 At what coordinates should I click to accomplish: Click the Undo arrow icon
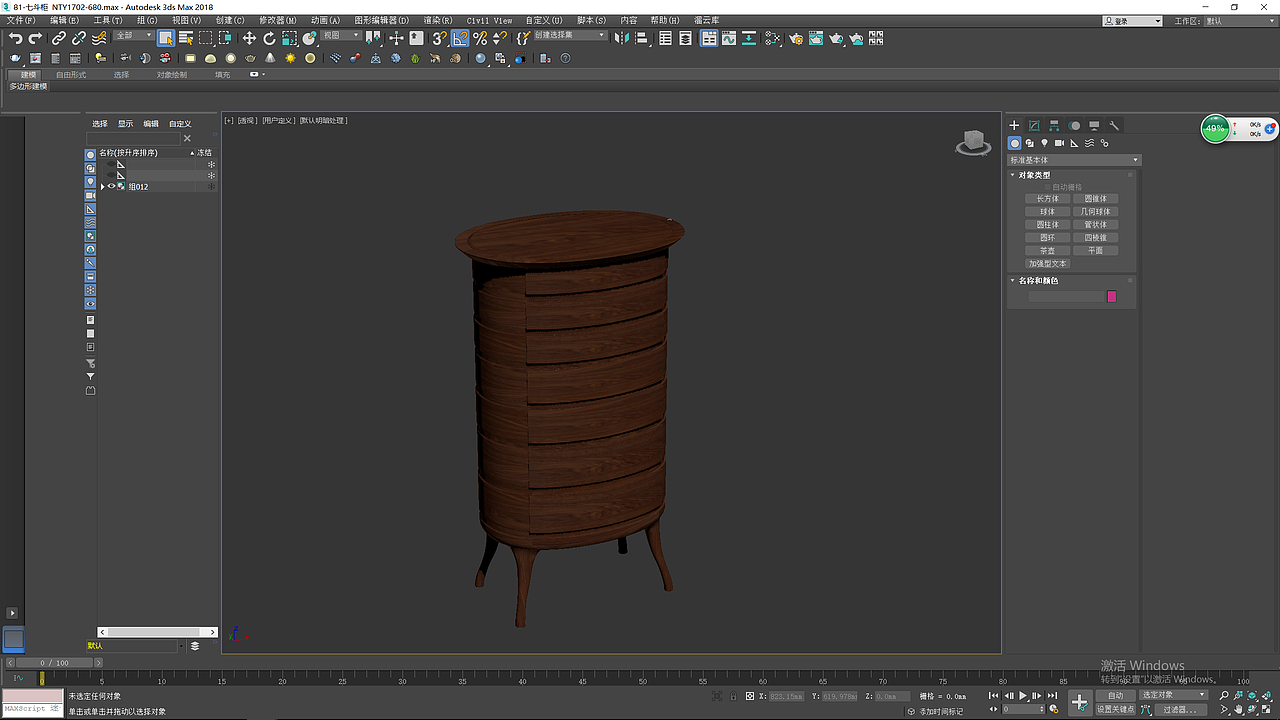tap(15, 38)
